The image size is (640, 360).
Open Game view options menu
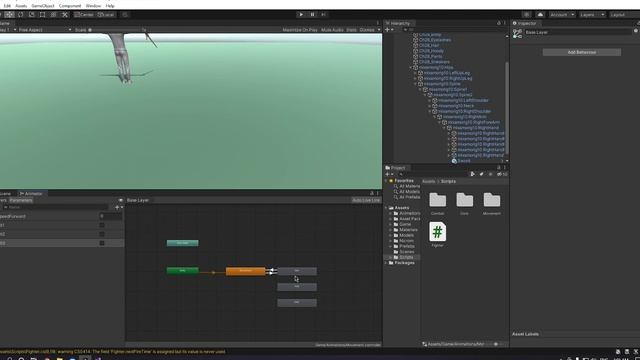point(378,23)
